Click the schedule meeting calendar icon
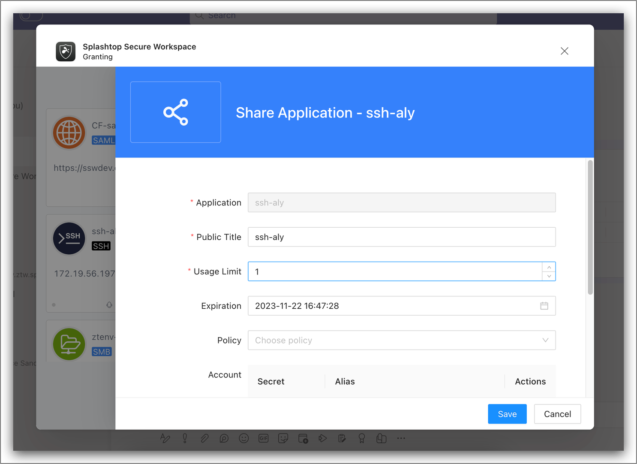Screen dimensions: 637x464 (303, 438)
